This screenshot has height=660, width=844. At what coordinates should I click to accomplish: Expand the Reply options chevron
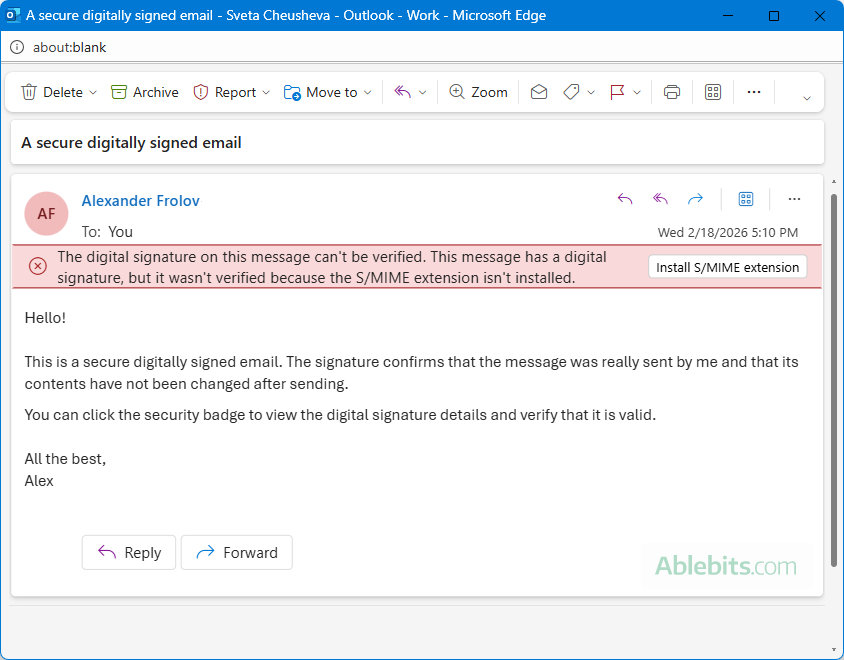click(x=423, y=91)
